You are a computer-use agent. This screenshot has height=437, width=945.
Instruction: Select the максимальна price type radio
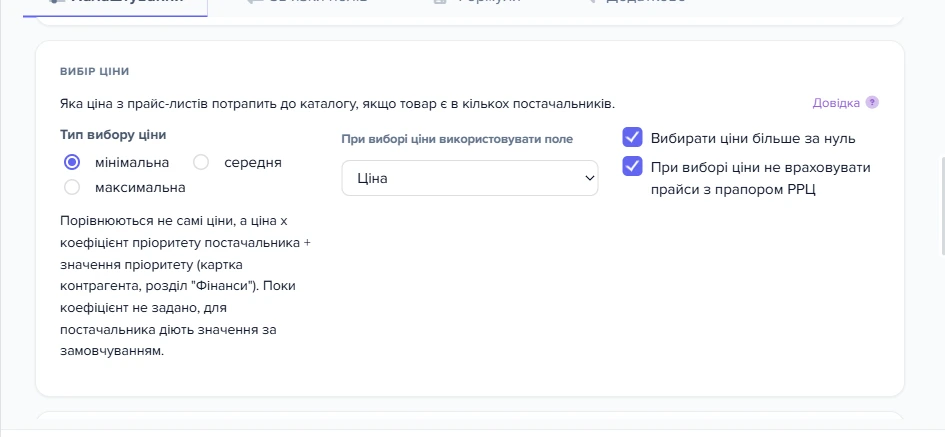72,187
